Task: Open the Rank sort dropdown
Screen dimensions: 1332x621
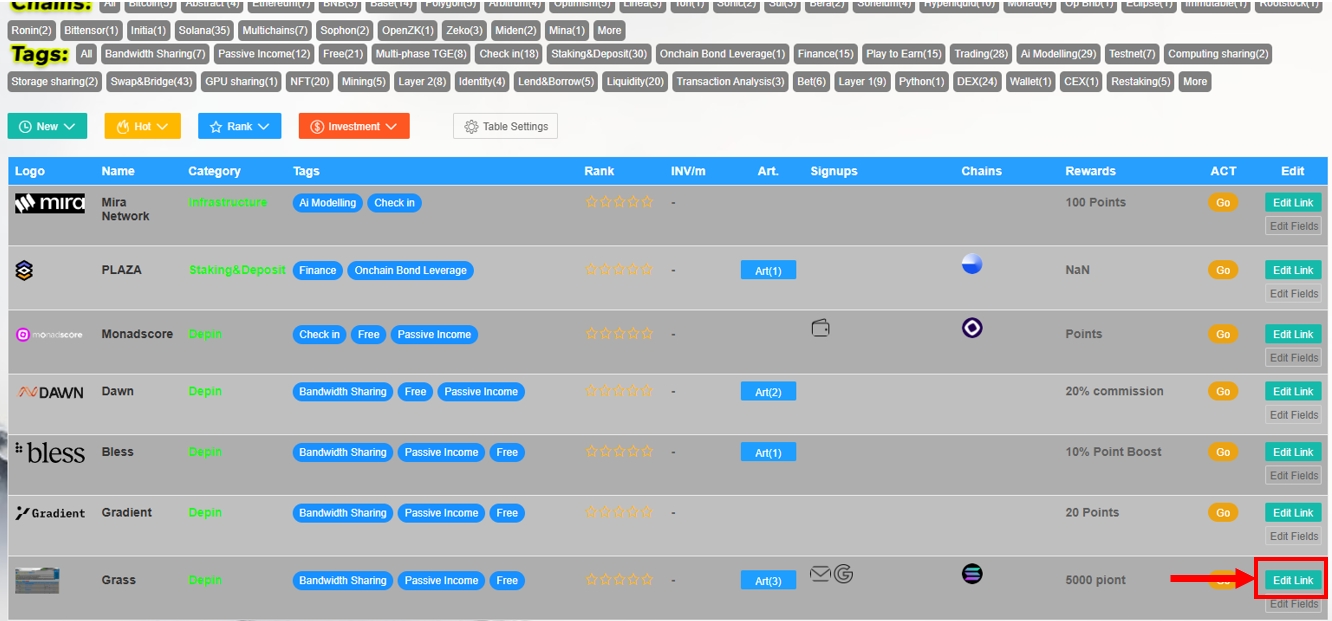Action: (x=240, y=126)
